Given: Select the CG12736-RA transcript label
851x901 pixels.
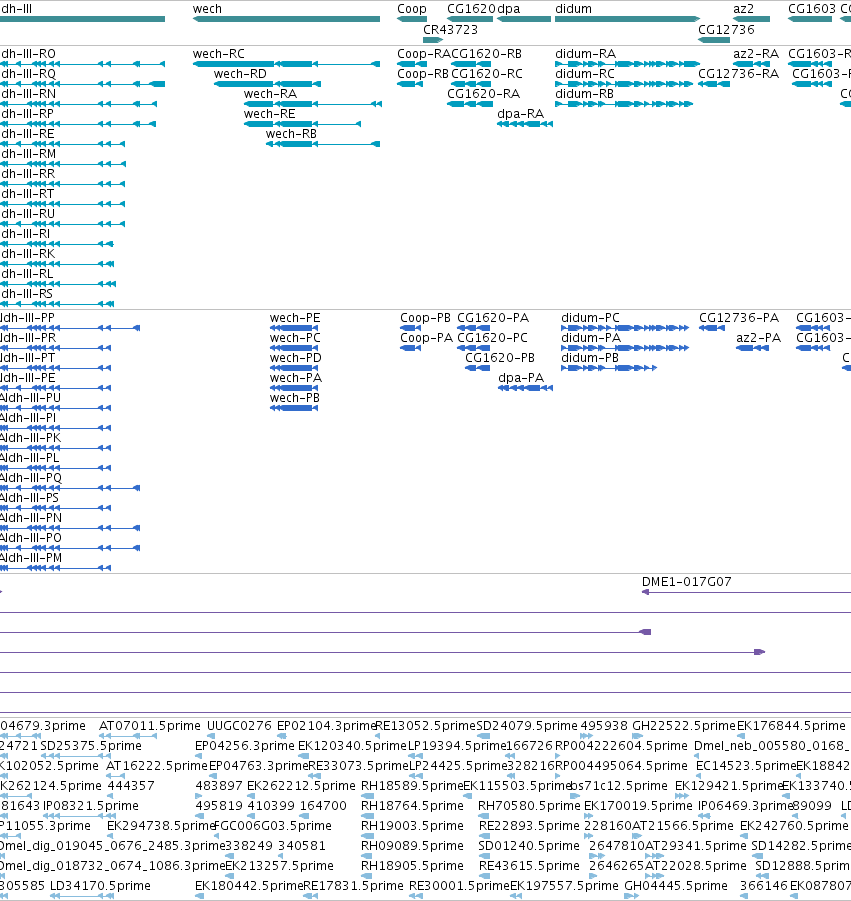Looking at the screenshot, I should pyautogui.click(x=738, y=74).
